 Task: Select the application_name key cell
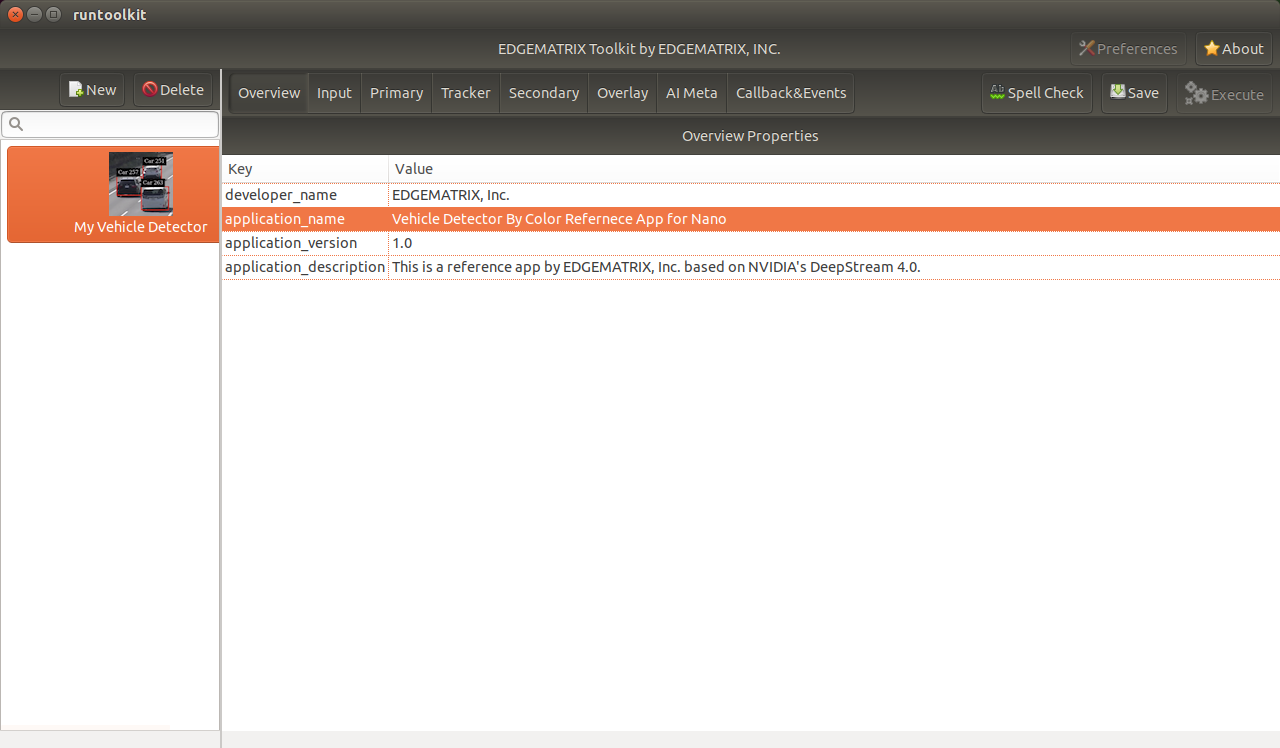point(305,219)
